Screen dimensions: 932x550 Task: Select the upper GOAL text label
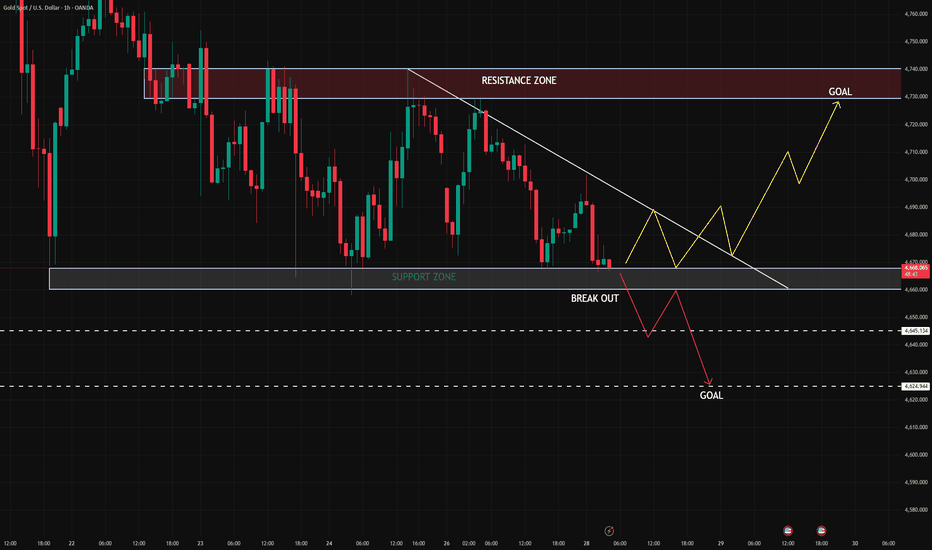(x=840, y=92)
